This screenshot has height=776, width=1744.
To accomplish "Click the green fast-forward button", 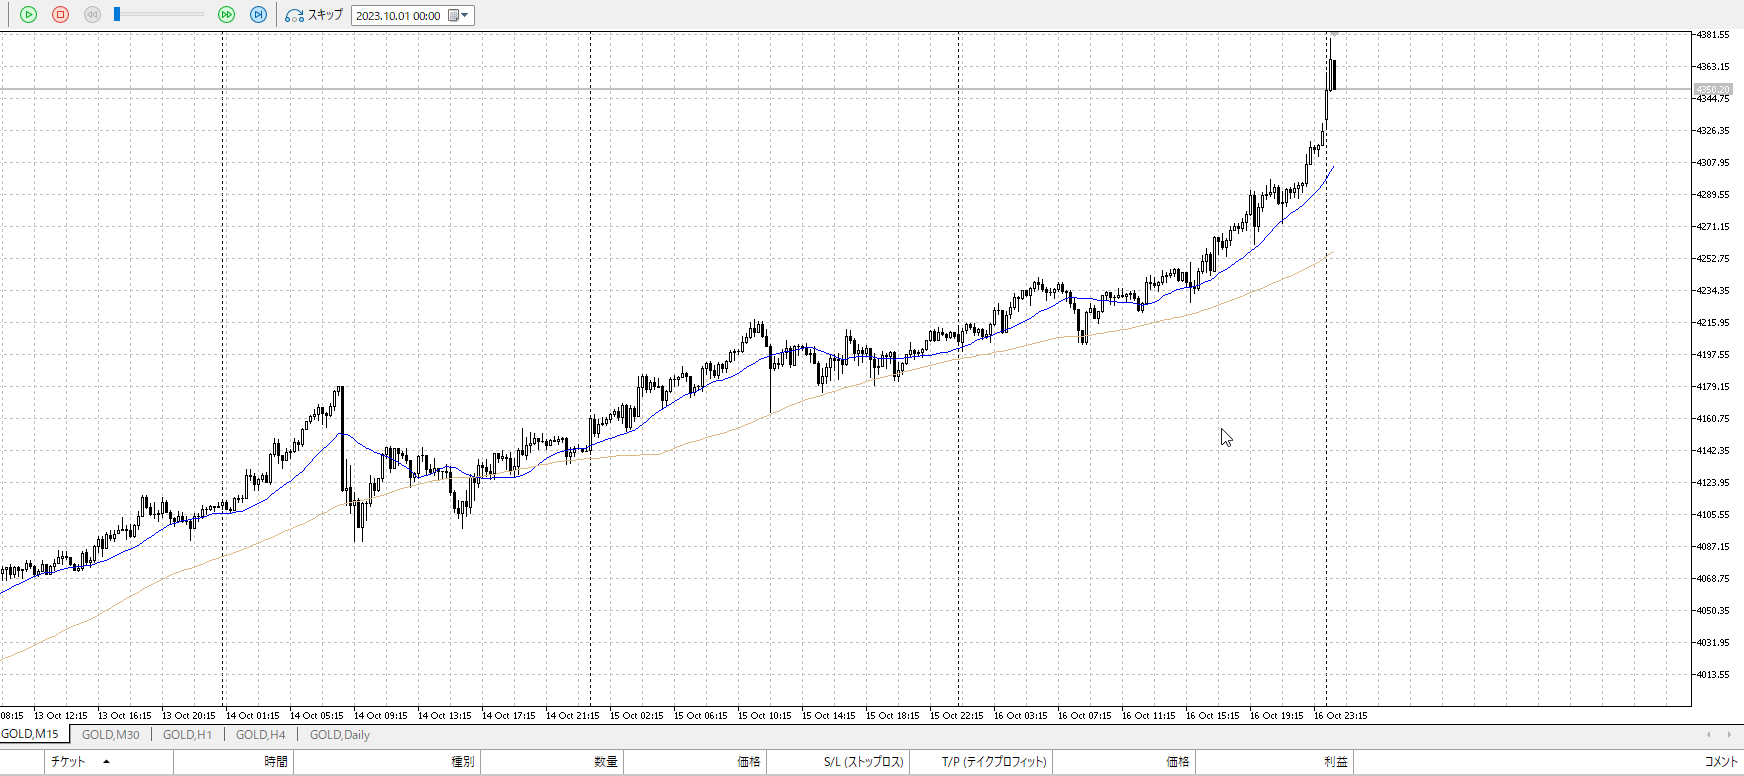I will pos(227,15).
